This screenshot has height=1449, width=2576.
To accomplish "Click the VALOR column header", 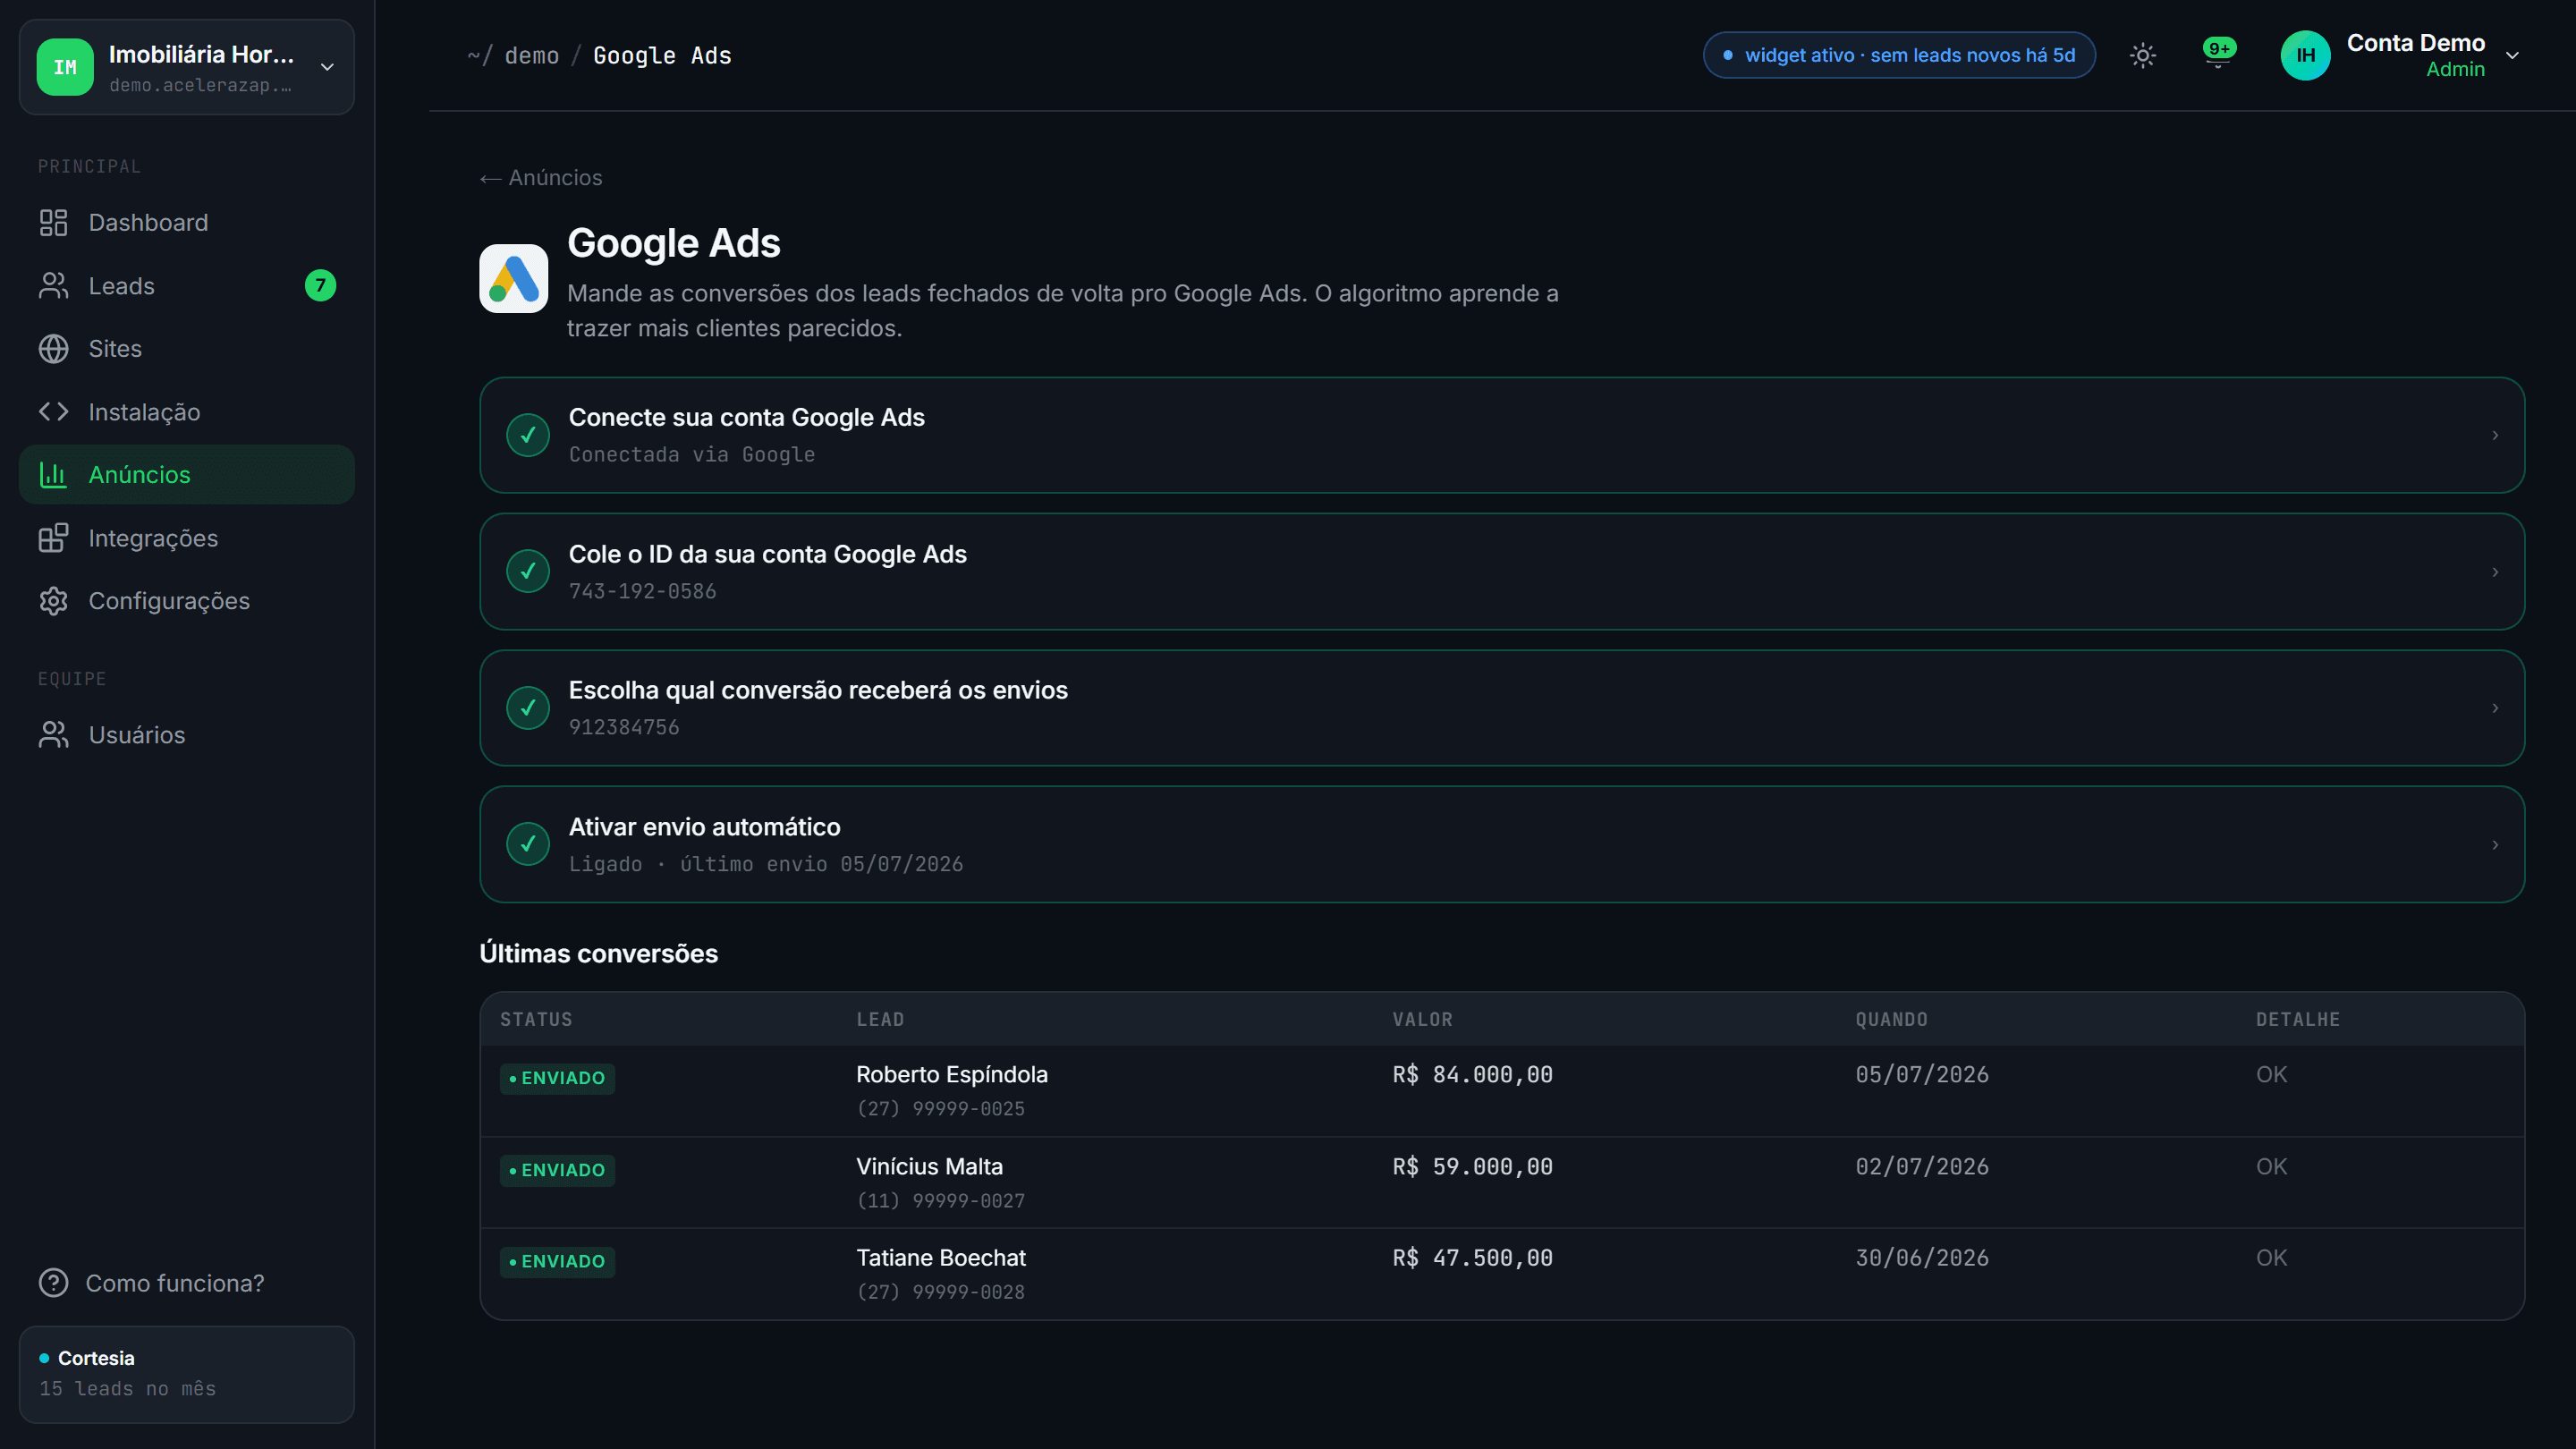I will (x=1422, y=1020).
